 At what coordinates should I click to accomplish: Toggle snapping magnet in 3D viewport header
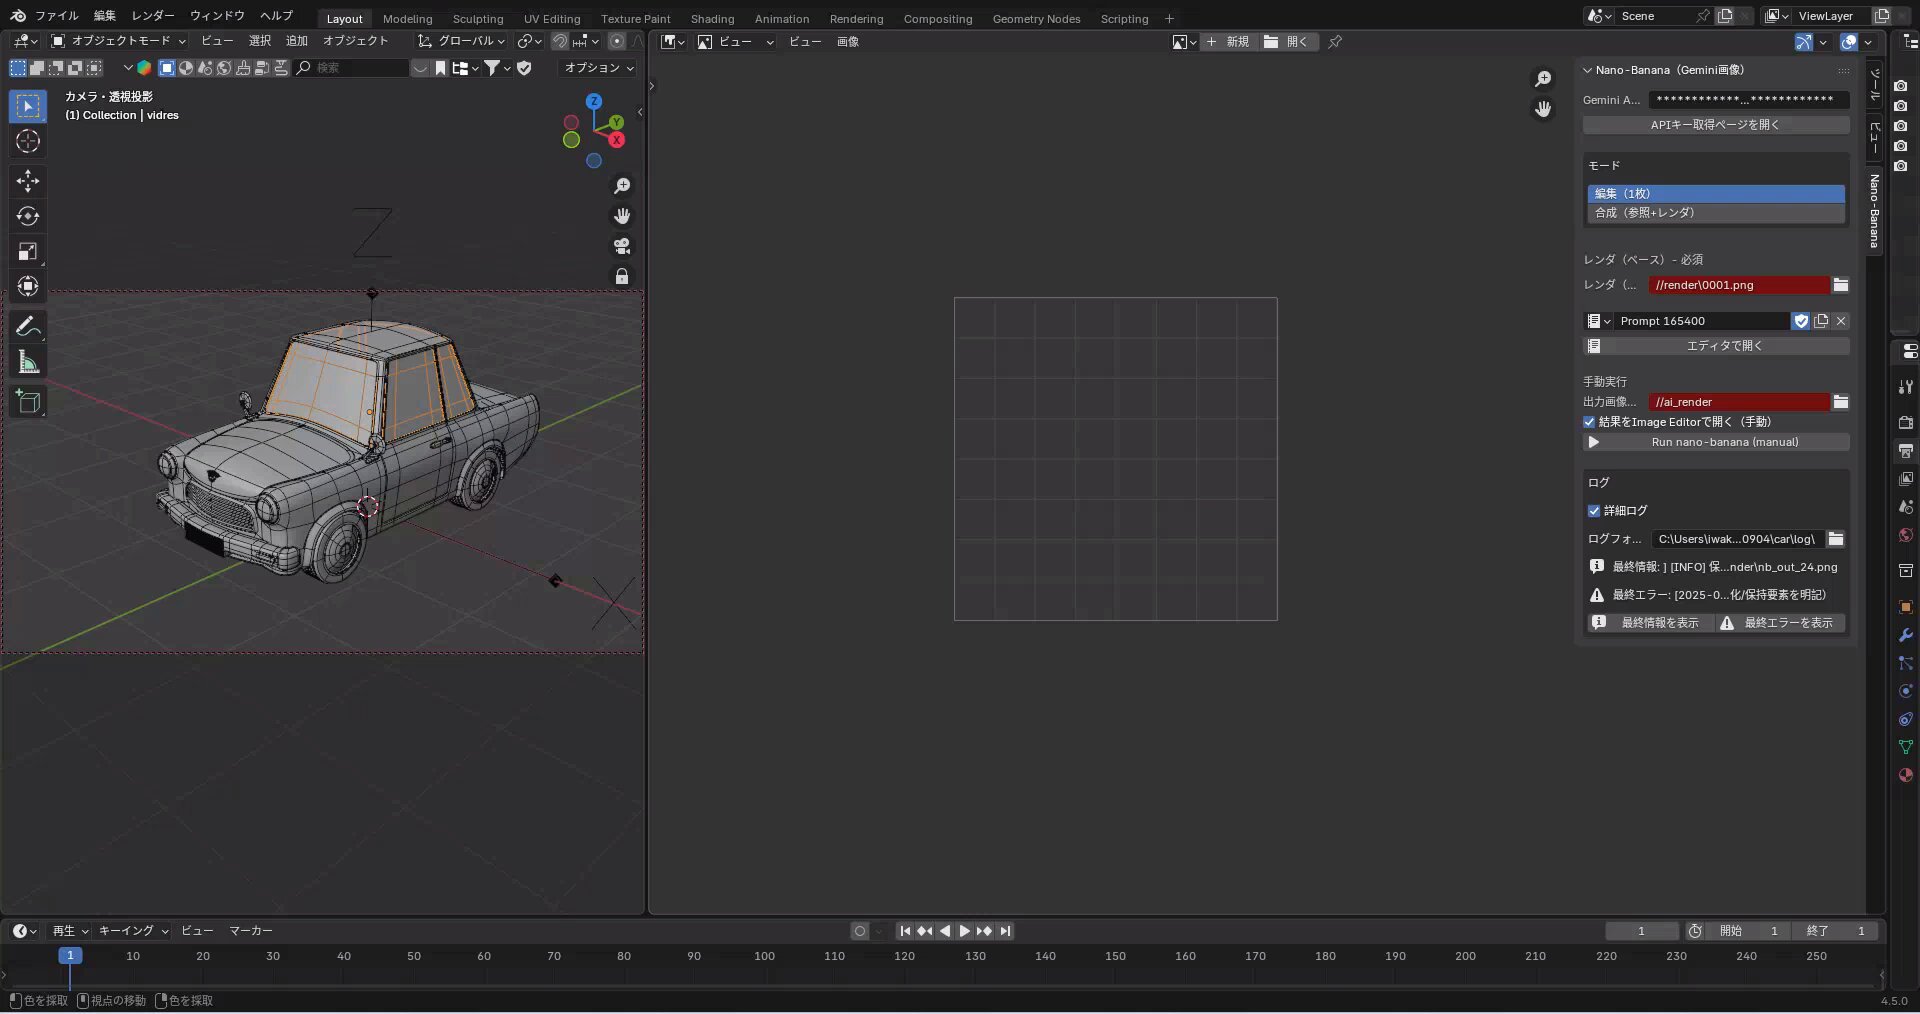(561, 41)
